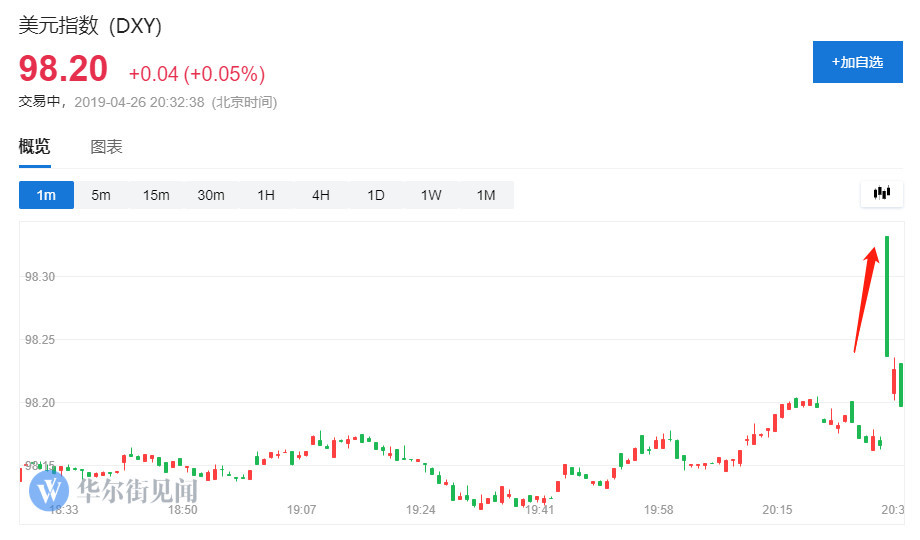This screenshot has height=540, width=920.
Task: Click the 19:07 time axis label
Action: pyautogui.click(x=302, y=509)
